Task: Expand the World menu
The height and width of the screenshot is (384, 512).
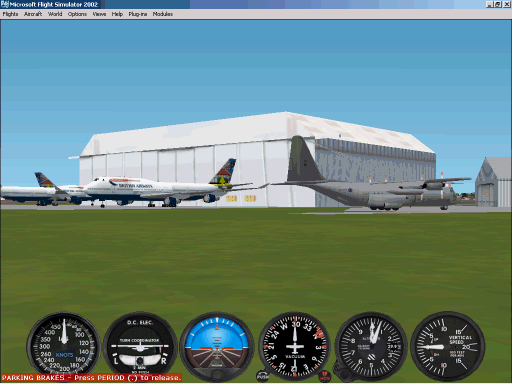Action: pos(55,14)
